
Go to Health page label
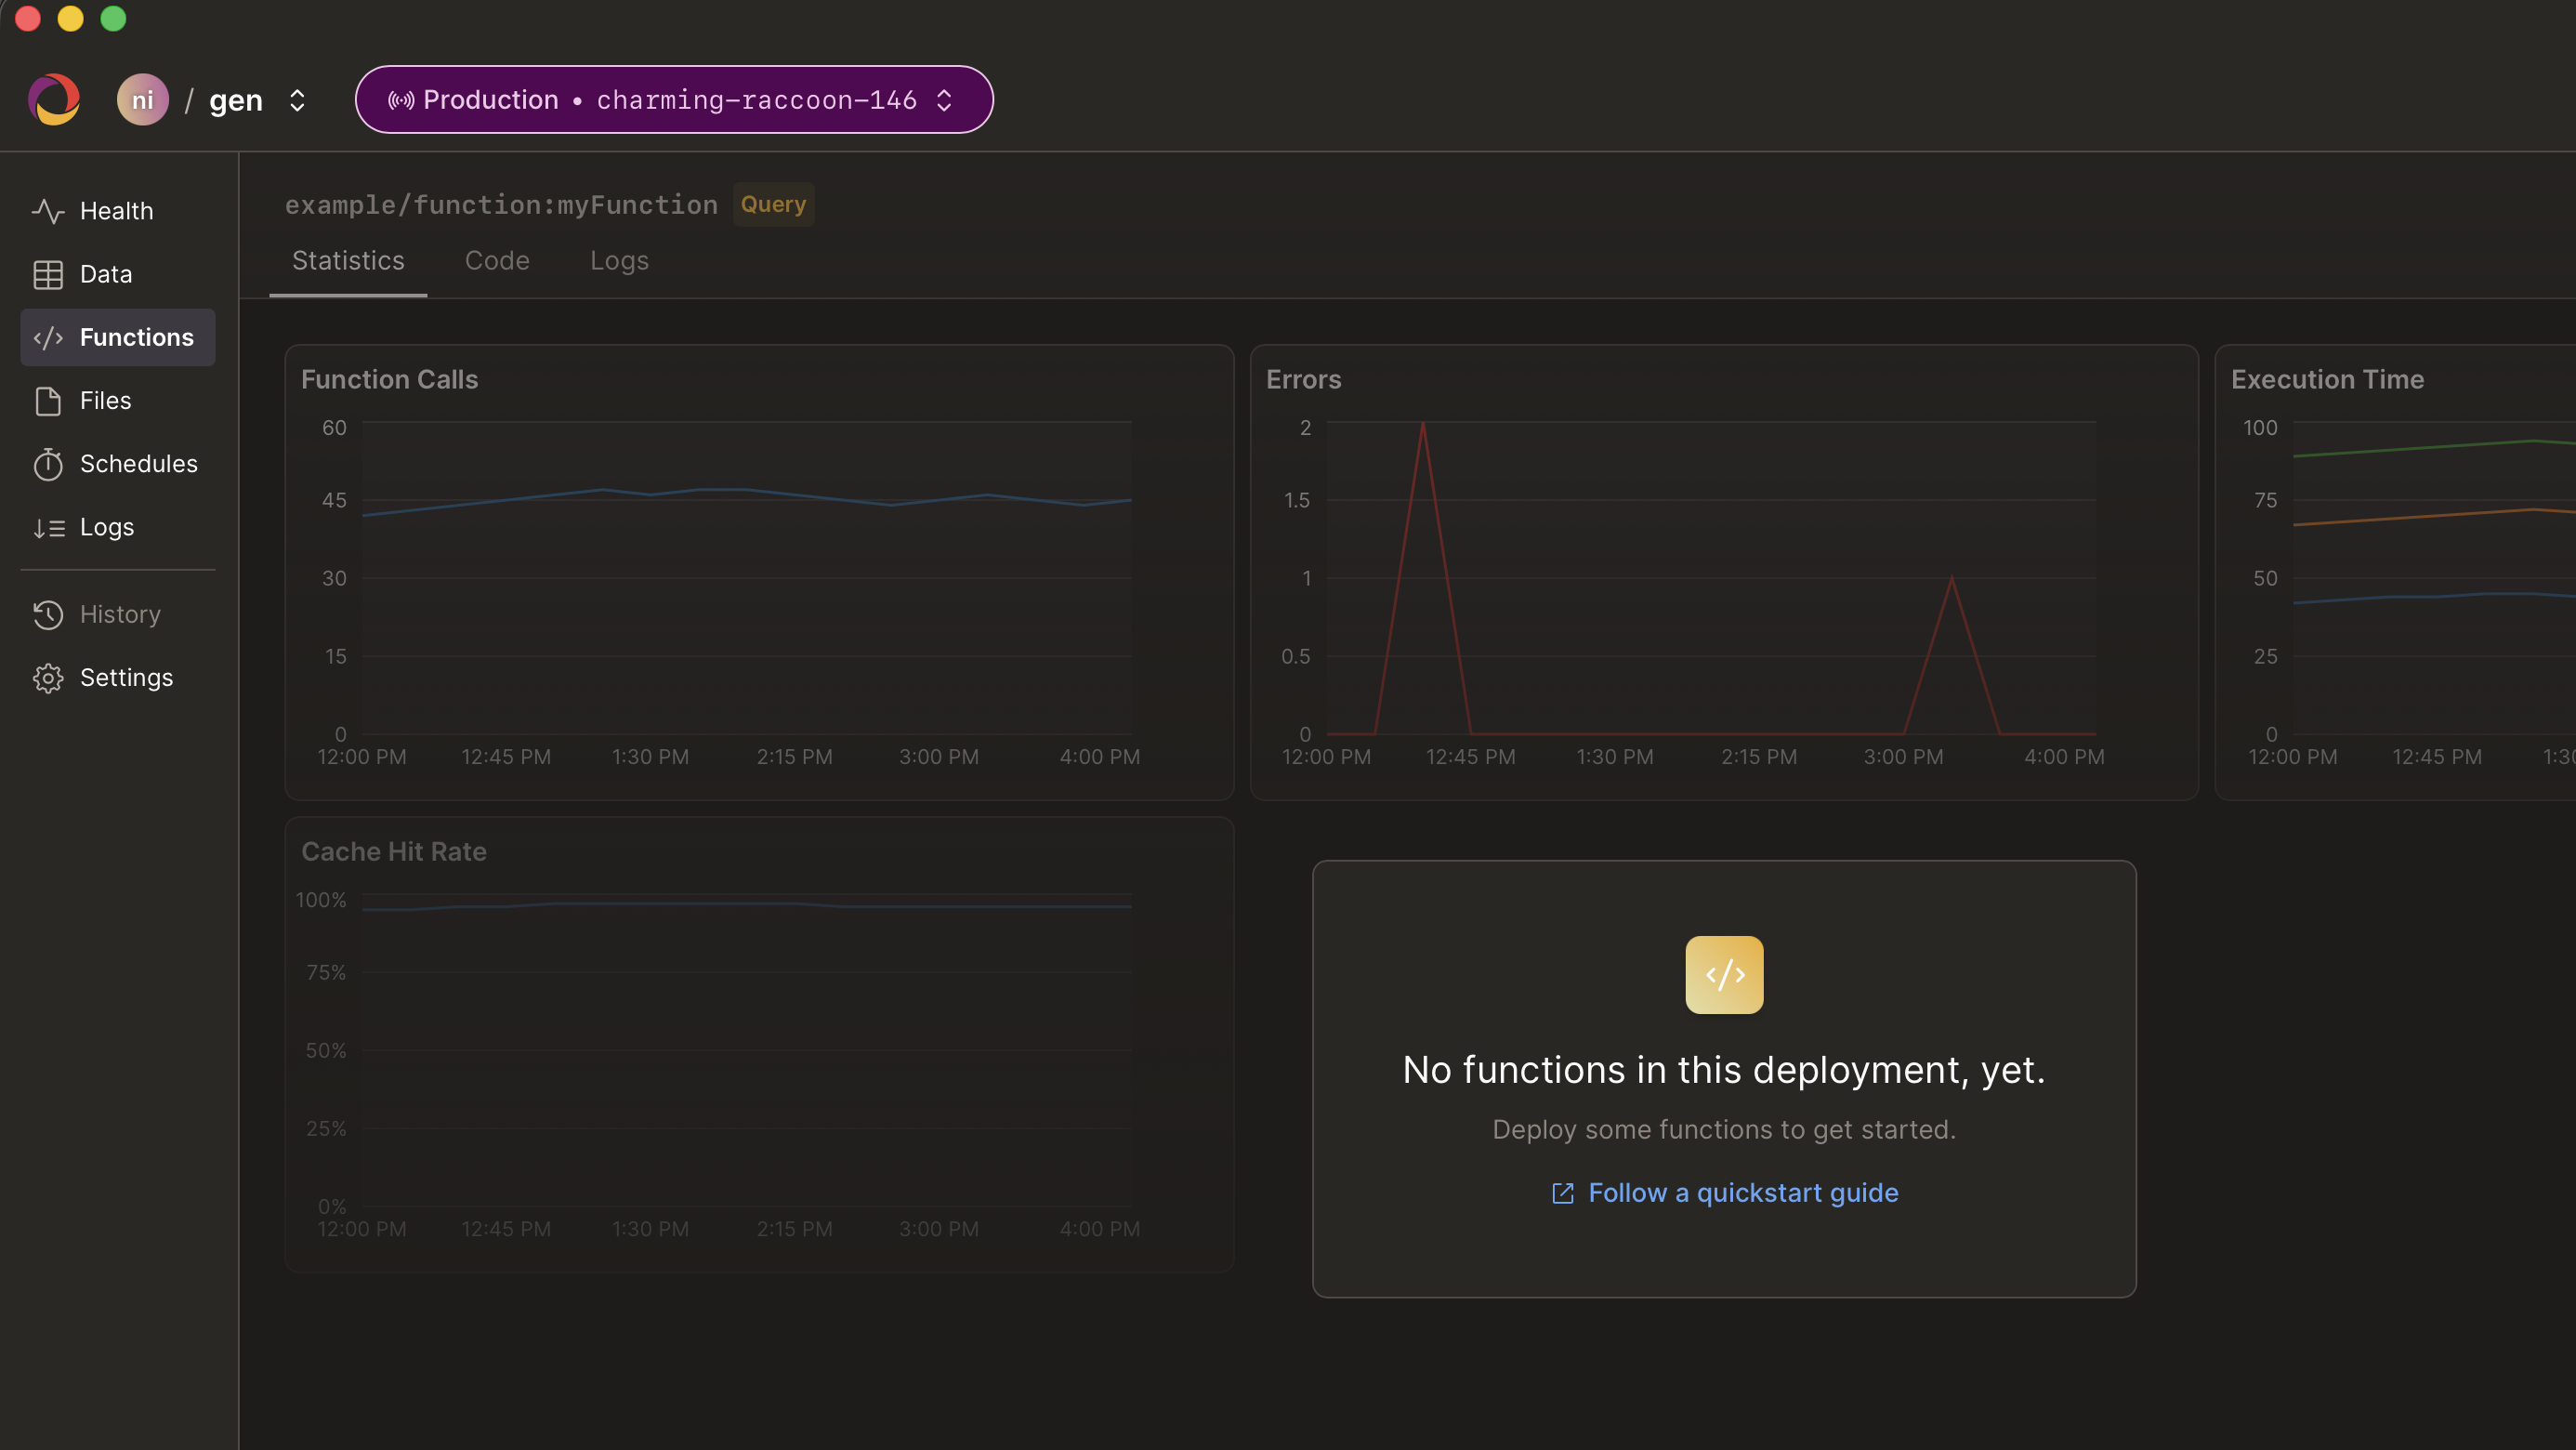pyautogui.click(x=116, y=211)
